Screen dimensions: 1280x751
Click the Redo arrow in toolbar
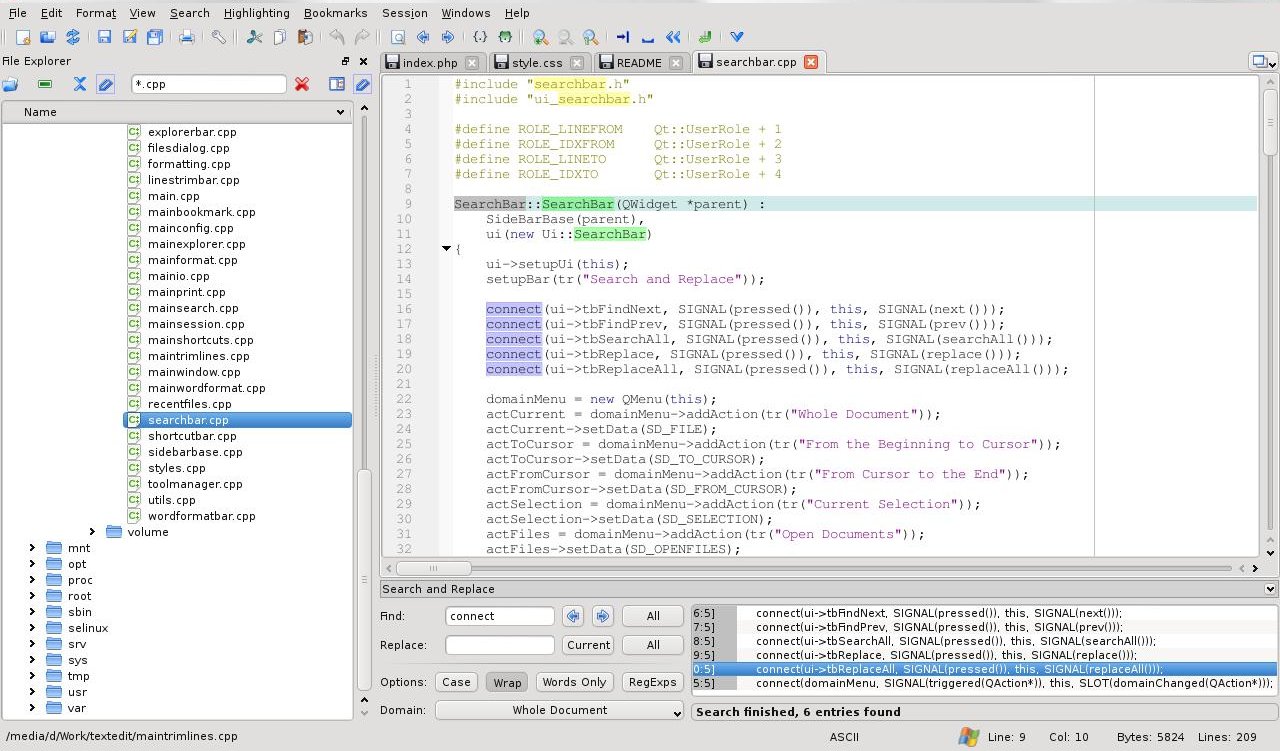tap(362, 37)
